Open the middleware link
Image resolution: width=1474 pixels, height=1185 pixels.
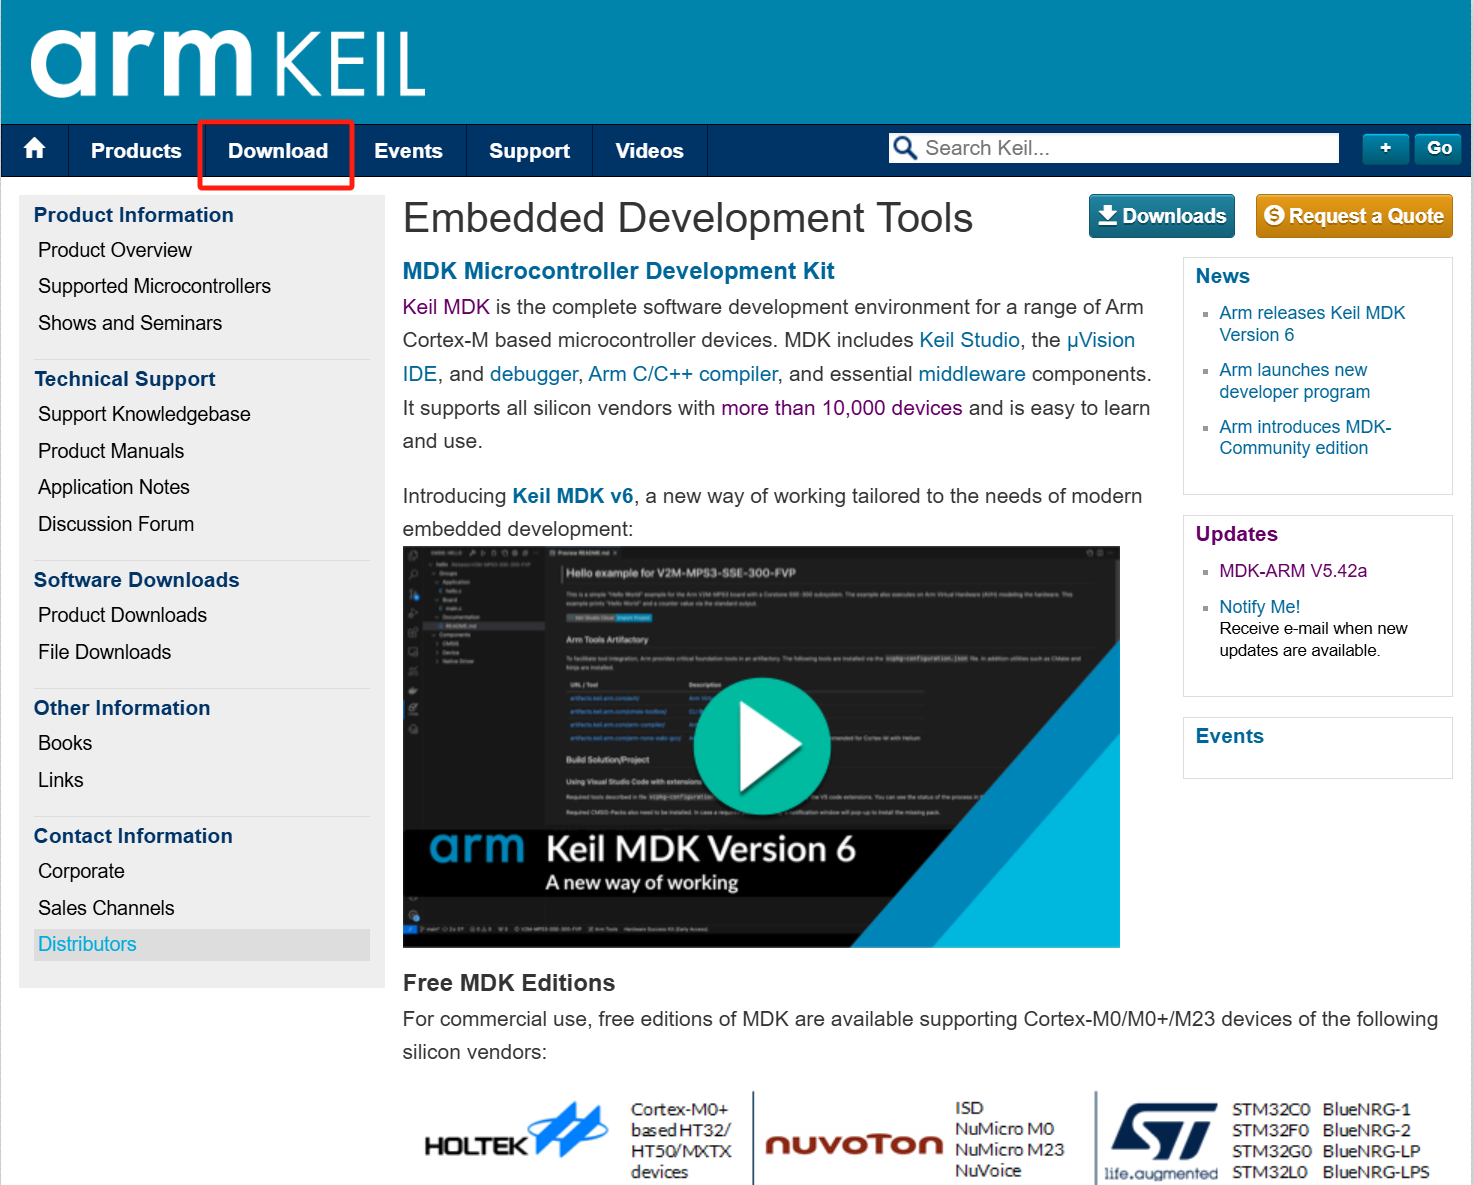[x=972, y=374]
